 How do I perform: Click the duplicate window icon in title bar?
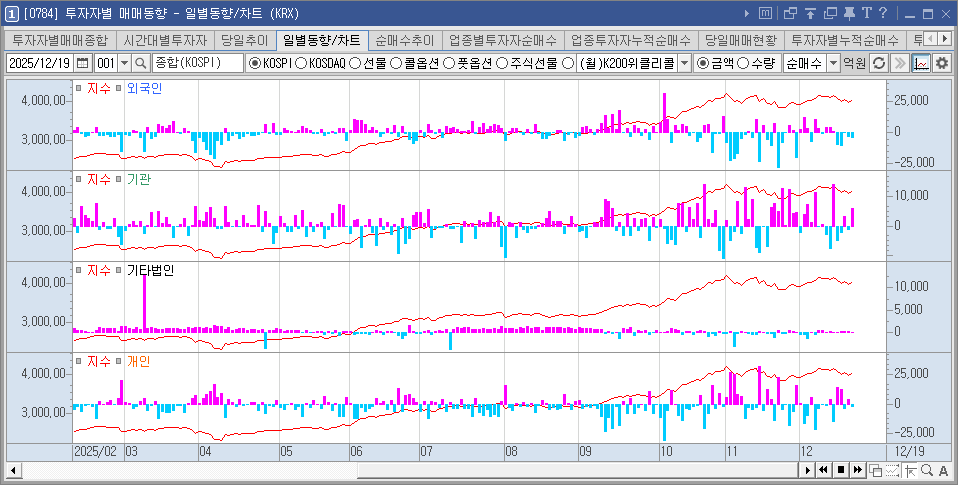tap(830, 13)
